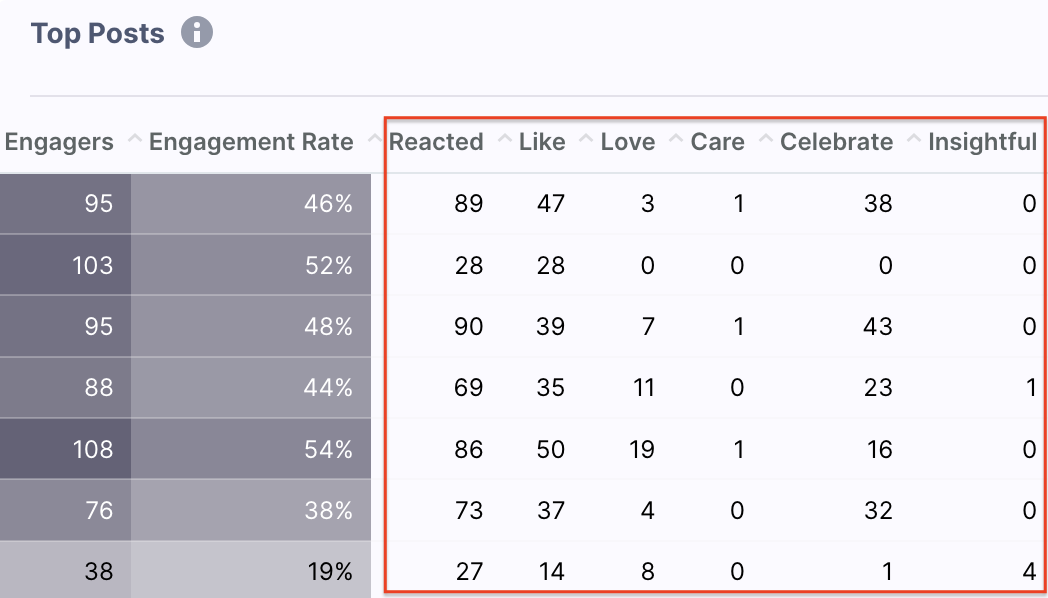Click the 90 Reacted value
The width and height of the screenshot is (1048, 598).
pyautogui.click(x=468, y=327)
